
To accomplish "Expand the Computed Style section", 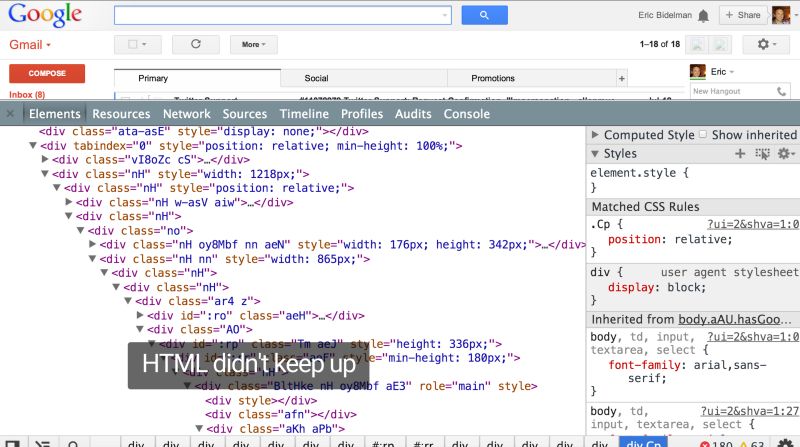I will pyautogui.click(x=594, y=135).
